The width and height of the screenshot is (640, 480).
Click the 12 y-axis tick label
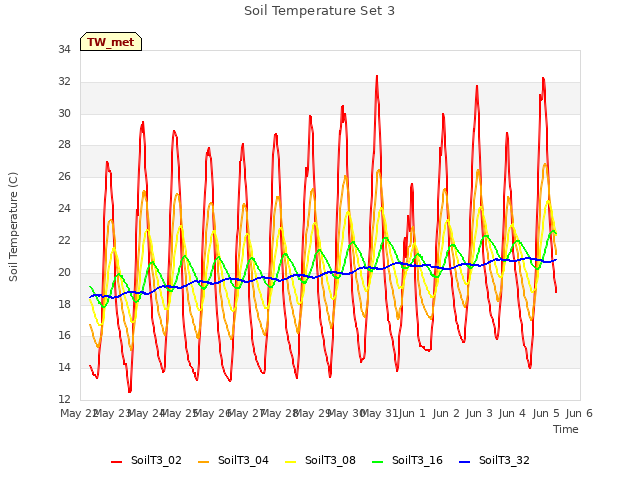coord(64,399)
